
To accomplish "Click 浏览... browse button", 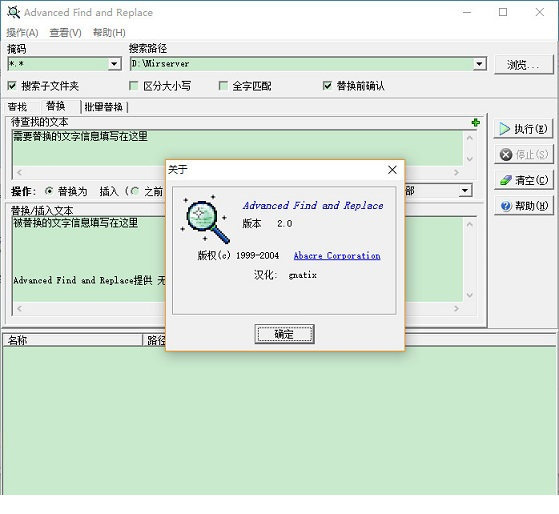I will point(523,65).
